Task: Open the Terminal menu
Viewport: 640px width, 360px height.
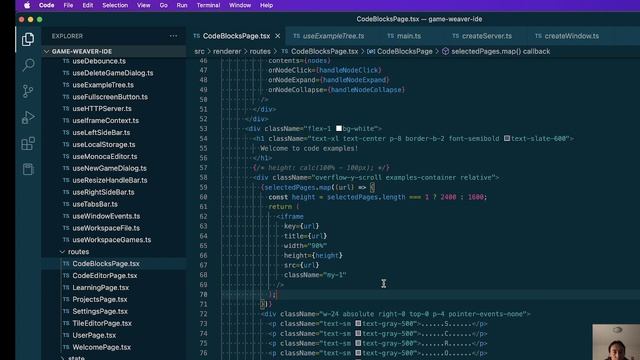Action: click(x=208, y=5)
